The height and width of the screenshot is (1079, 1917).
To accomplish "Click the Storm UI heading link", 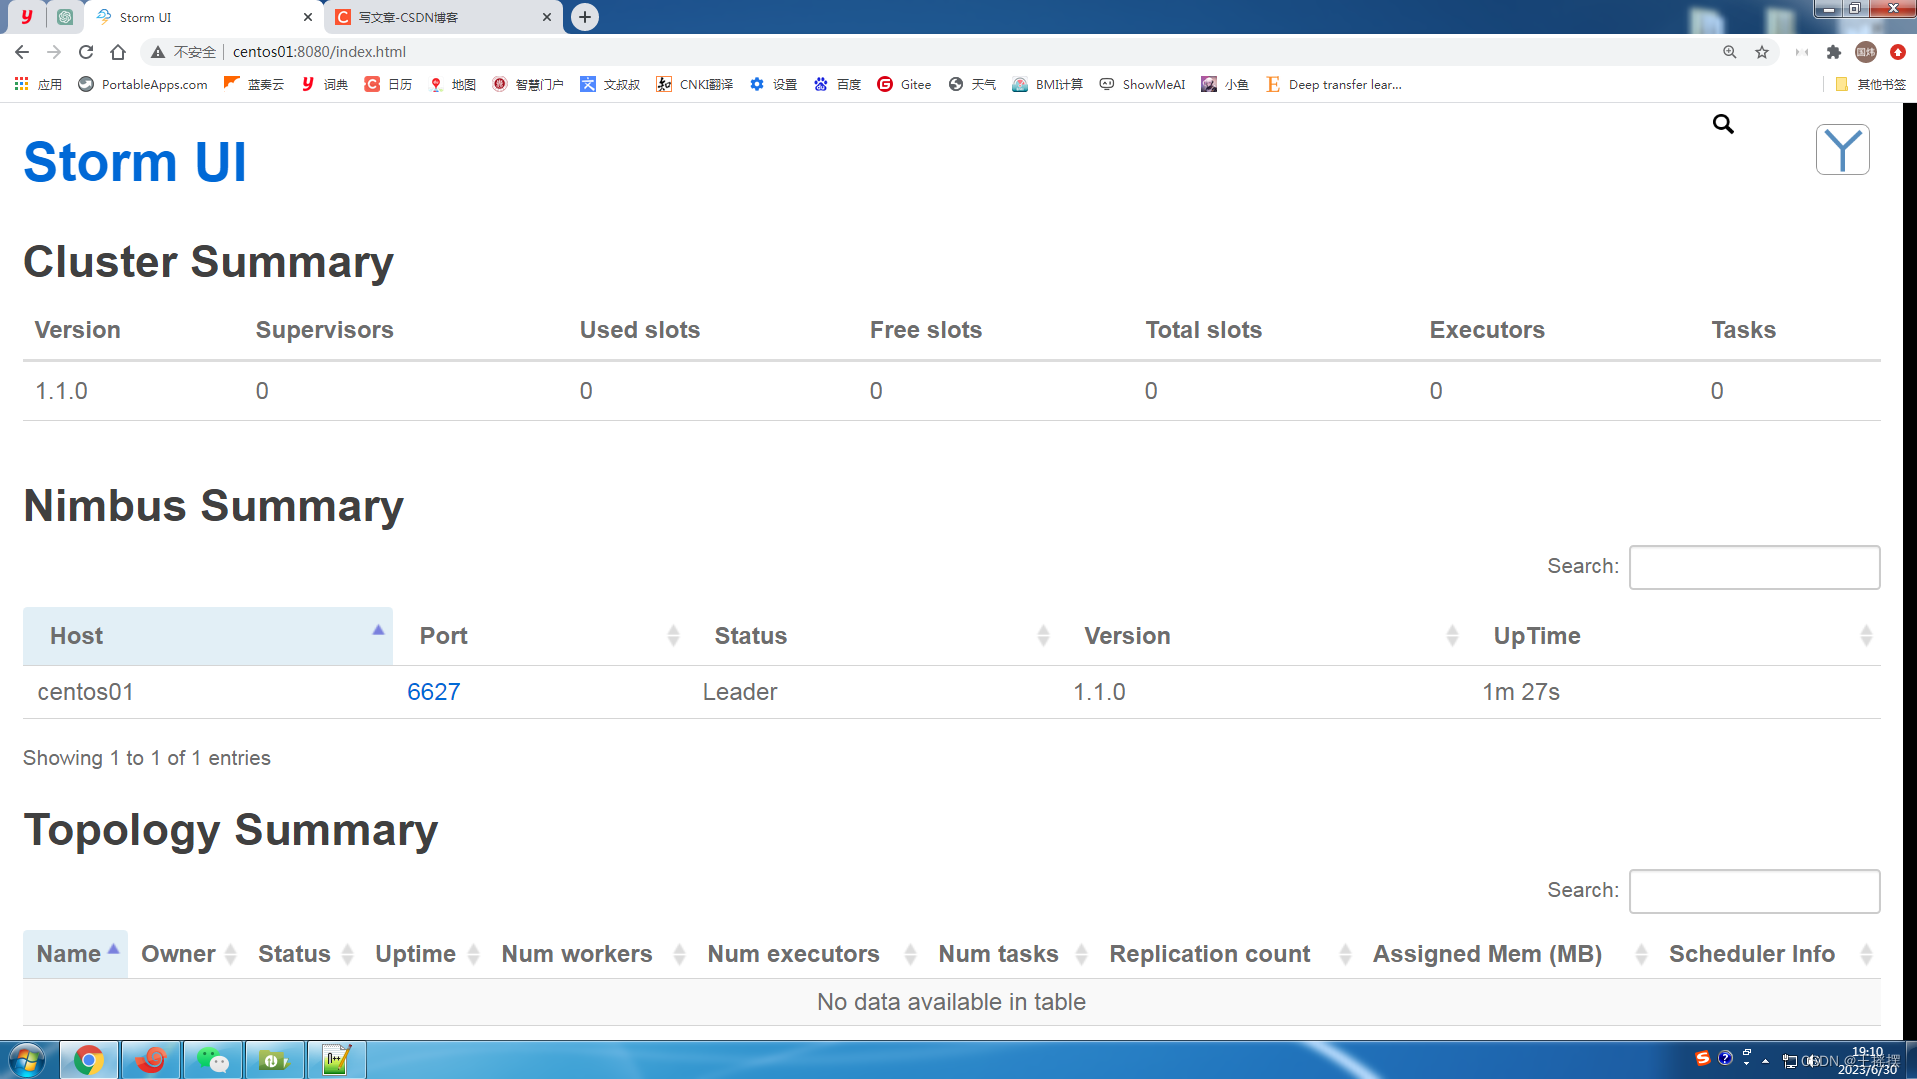I will click(135, 160).
